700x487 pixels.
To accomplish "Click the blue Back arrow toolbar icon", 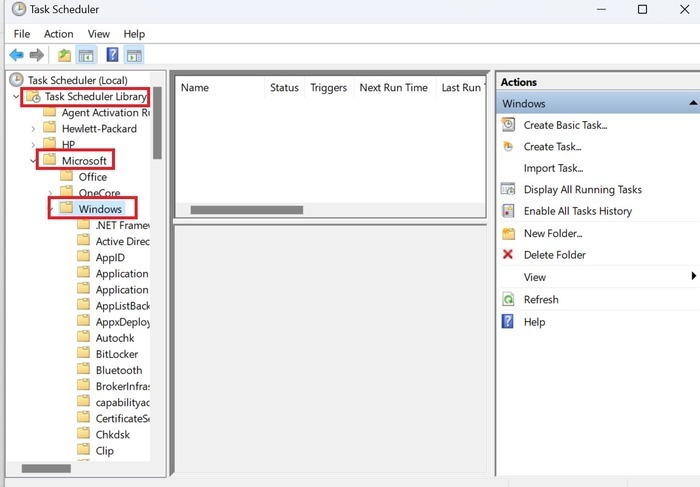I will pos(17,55).
